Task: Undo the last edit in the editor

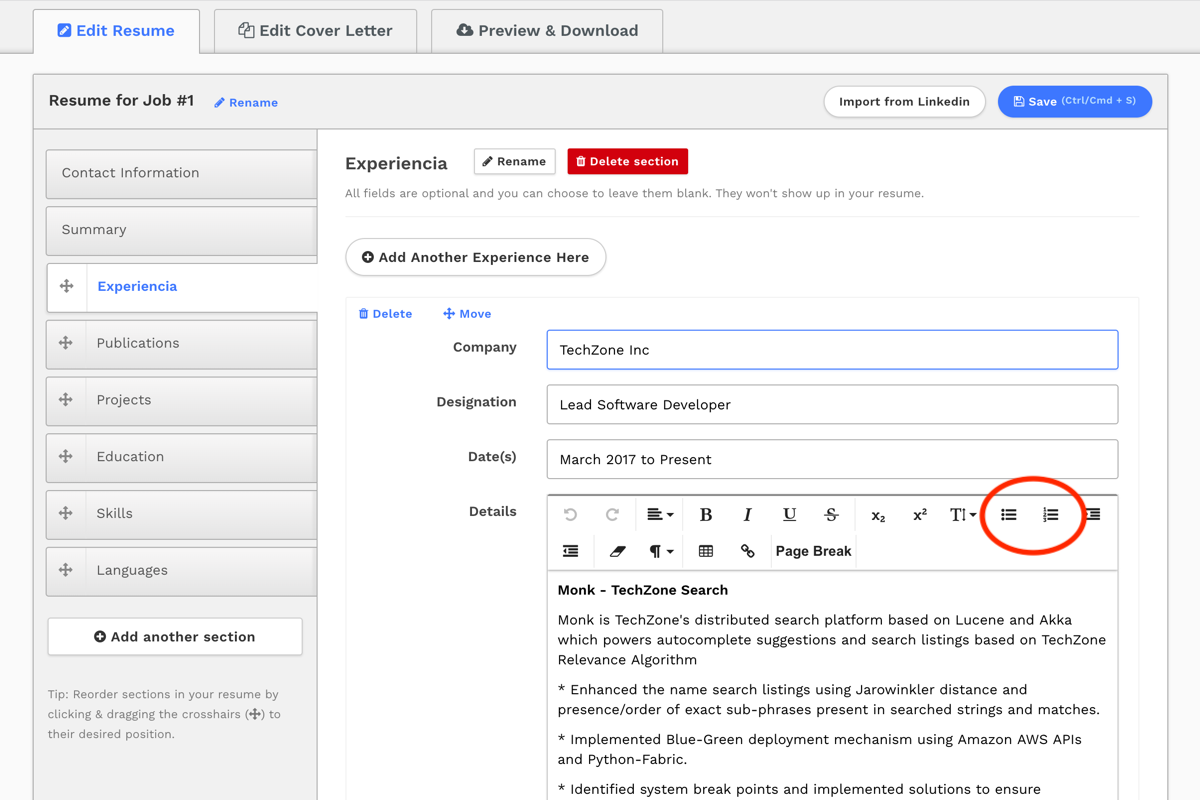Action: 570,514
